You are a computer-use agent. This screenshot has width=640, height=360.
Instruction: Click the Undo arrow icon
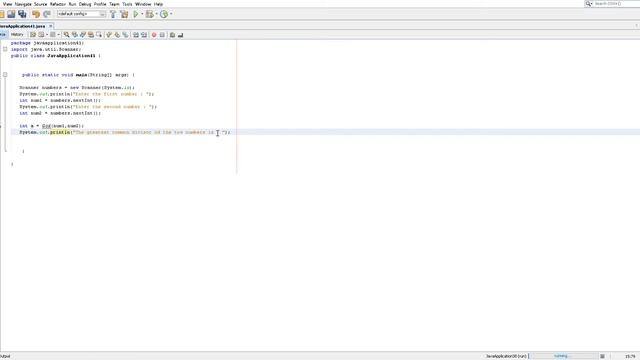(x=36, y=14)
